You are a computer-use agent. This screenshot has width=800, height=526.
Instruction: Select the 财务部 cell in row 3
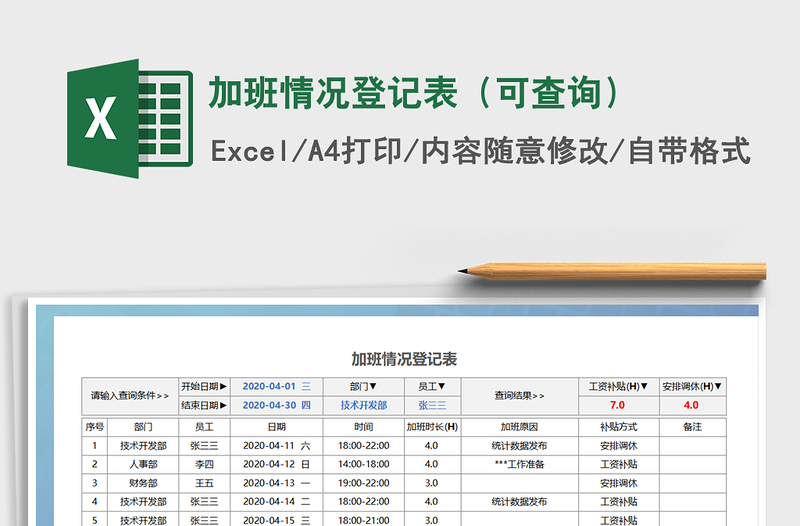143,483
